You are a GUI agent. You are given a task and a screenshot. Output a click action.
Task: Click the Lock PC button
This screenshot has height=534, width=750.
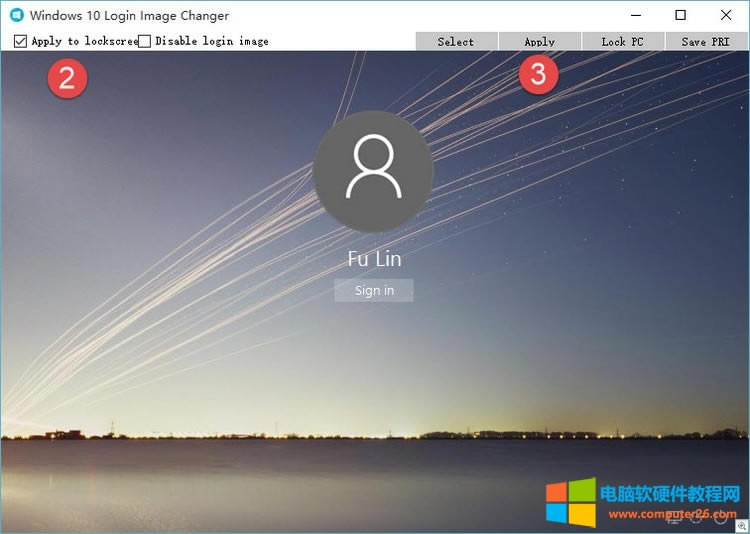[x=623, y=42]
